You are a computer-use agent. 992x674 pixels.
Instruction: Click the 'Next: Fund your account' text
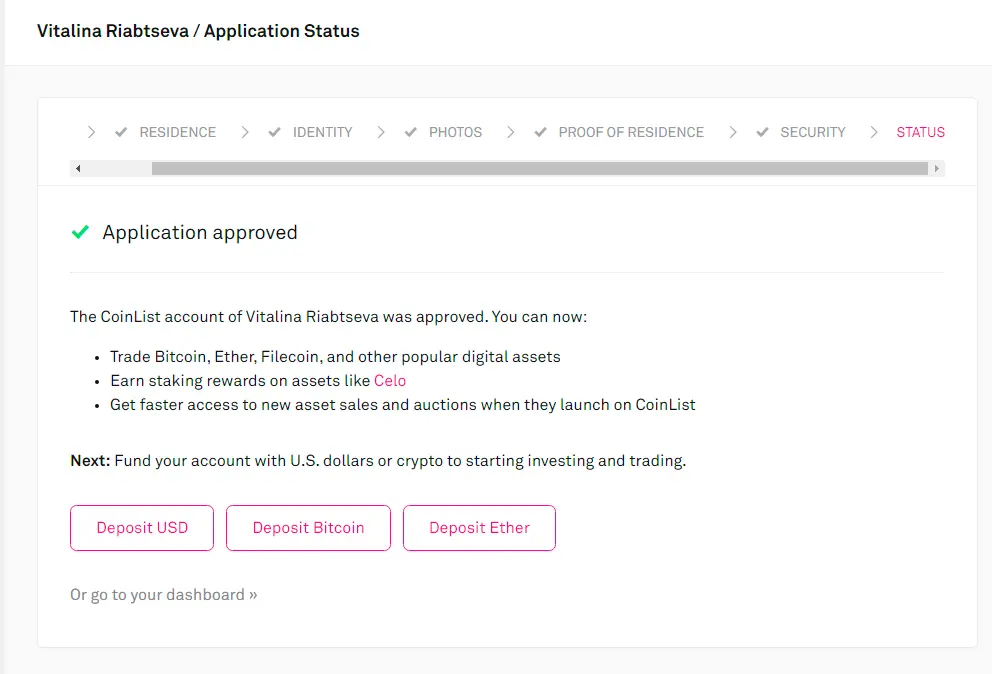click(x=378, y=461)
